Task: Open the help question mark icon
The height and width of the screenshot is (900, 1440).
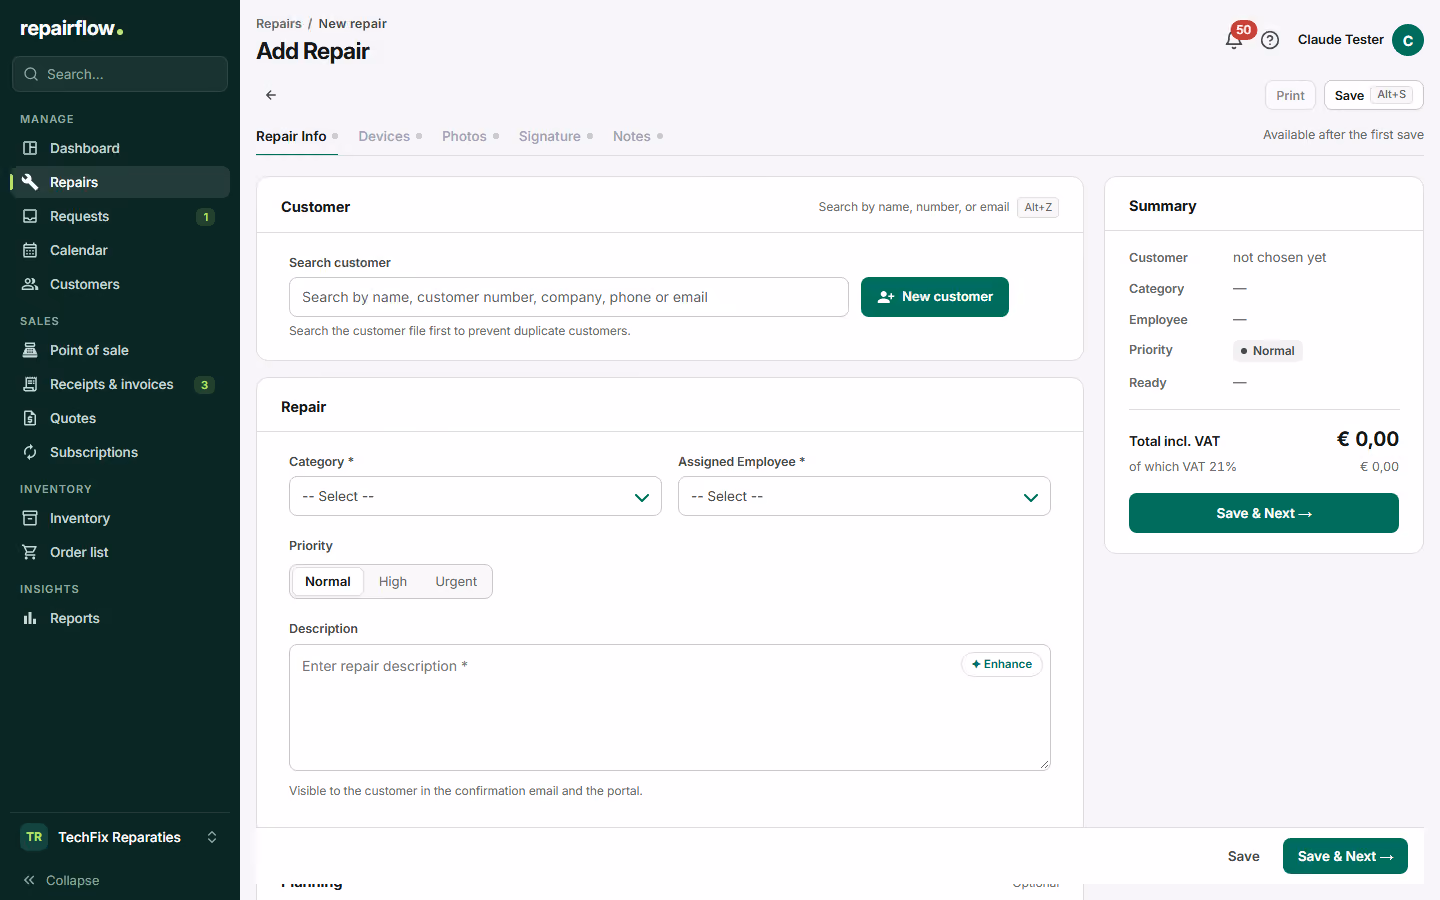Action: (1270, 40)
